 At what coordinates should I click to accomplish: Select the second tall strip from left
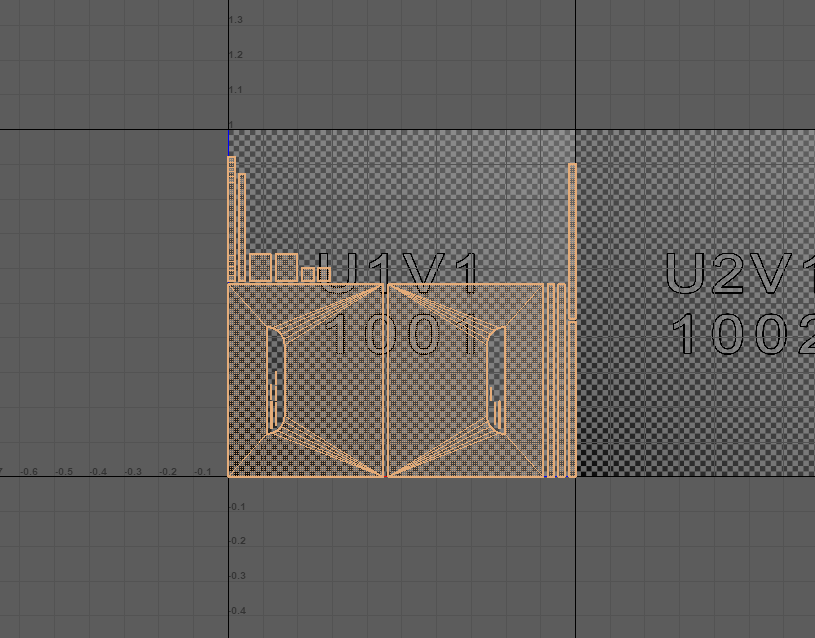point(241,228)
